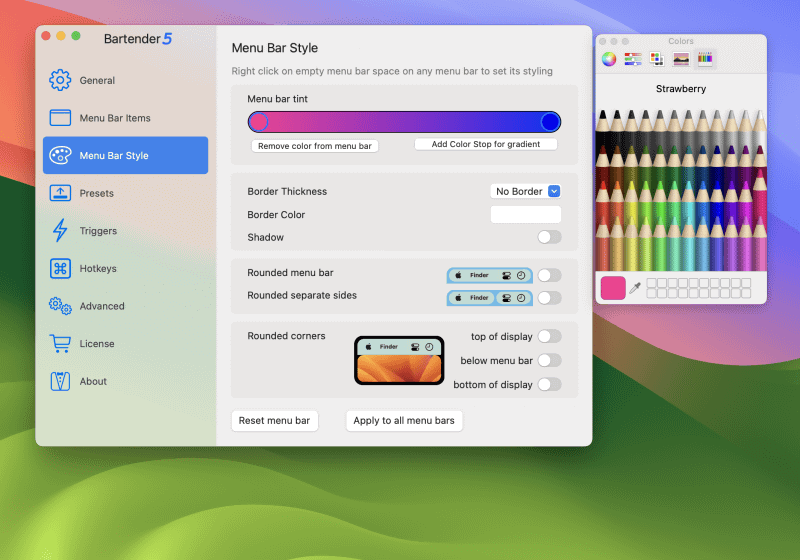Click the 'Rounded corners' label

point(286,336)
